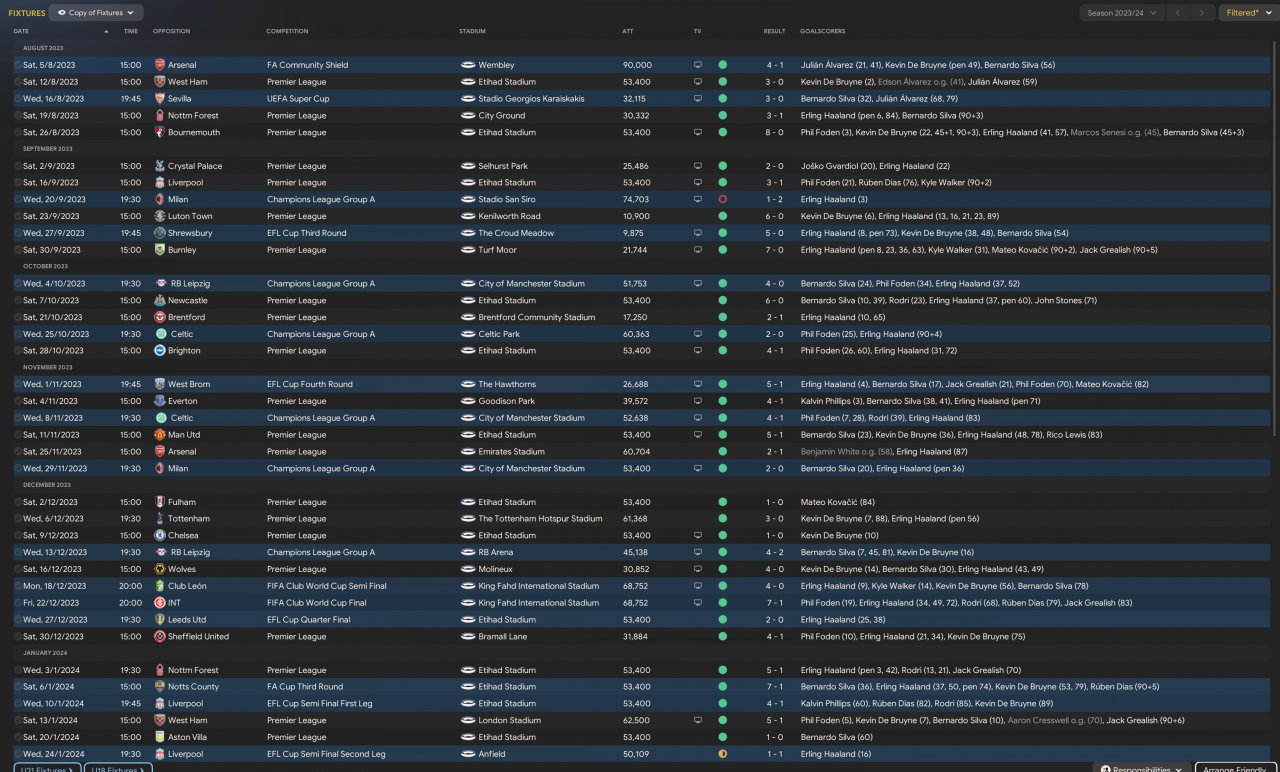Image resolution: width=1280 pixels, height=772 pixels.
Task: Click the Newcastle club badge
Action: tap(159, 300)
